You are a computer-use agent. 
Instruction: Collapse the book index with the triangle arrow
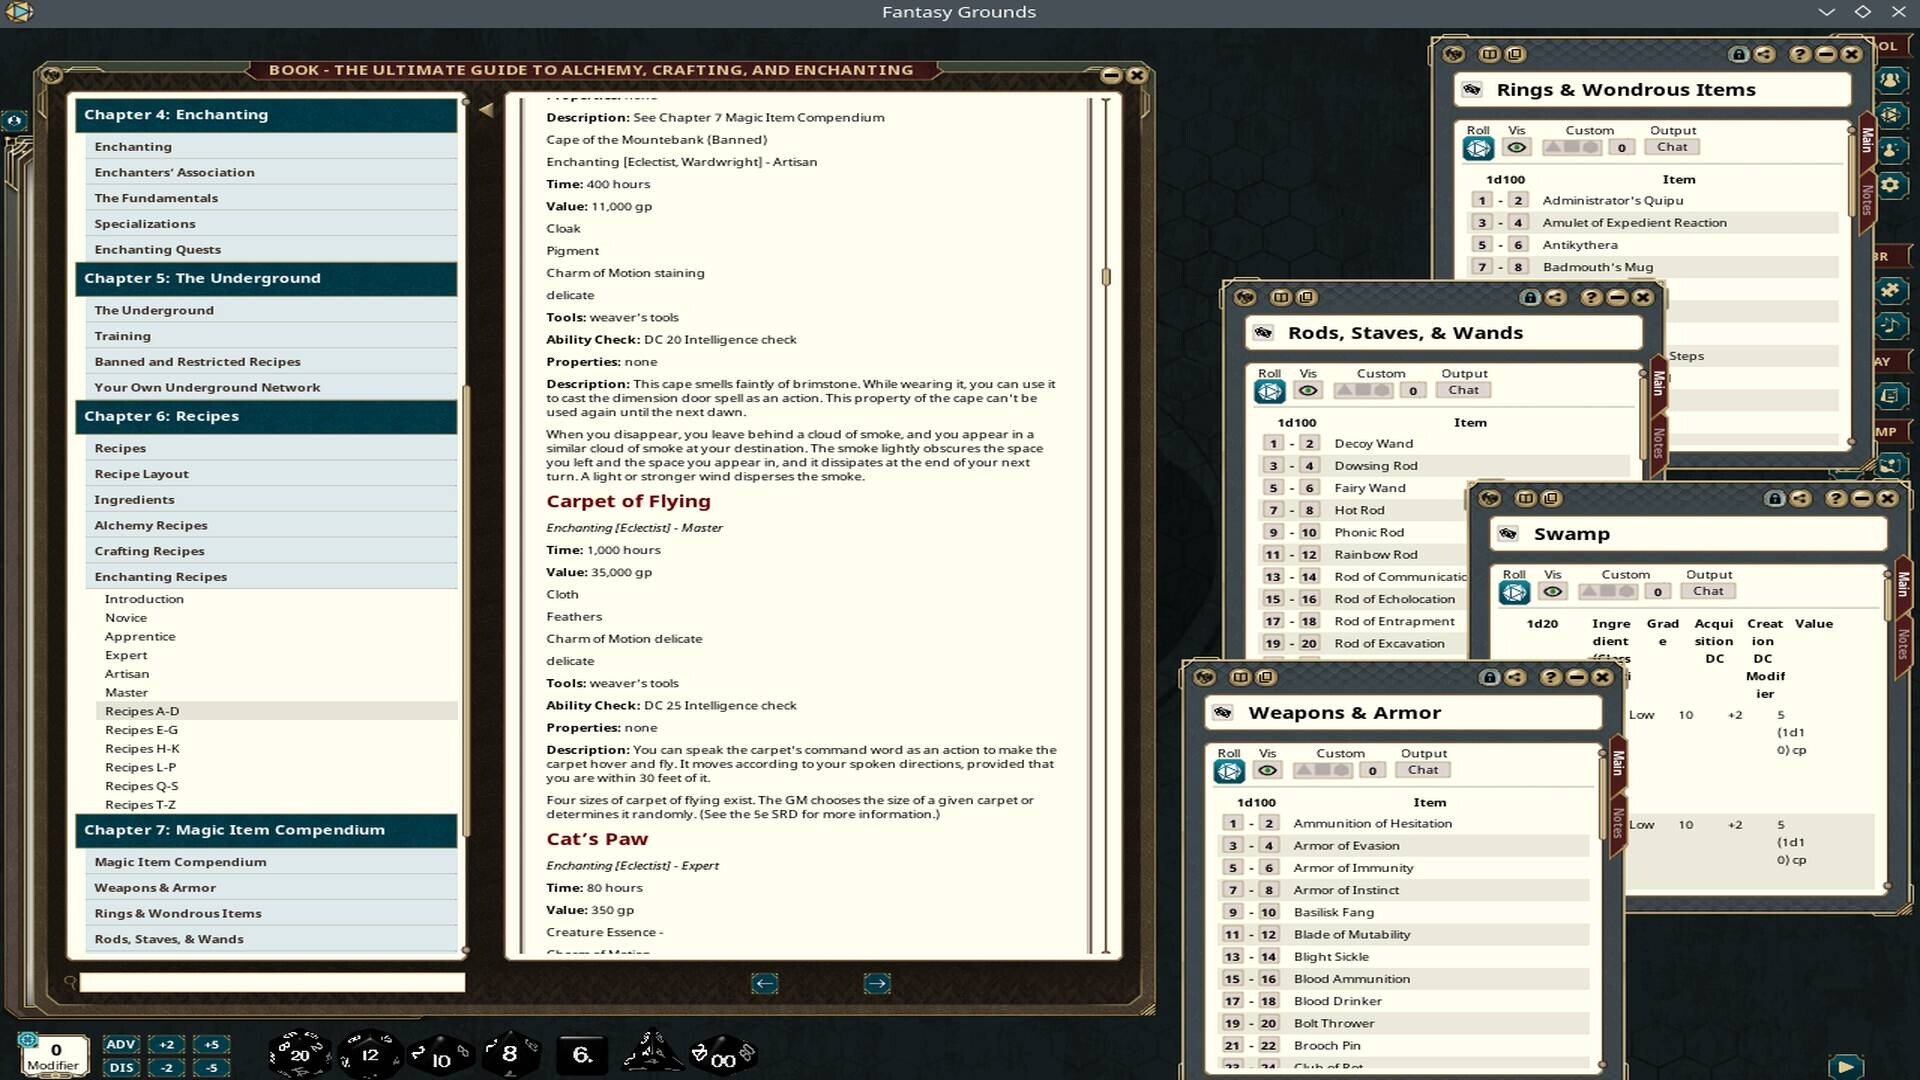(x=486, y=110)
